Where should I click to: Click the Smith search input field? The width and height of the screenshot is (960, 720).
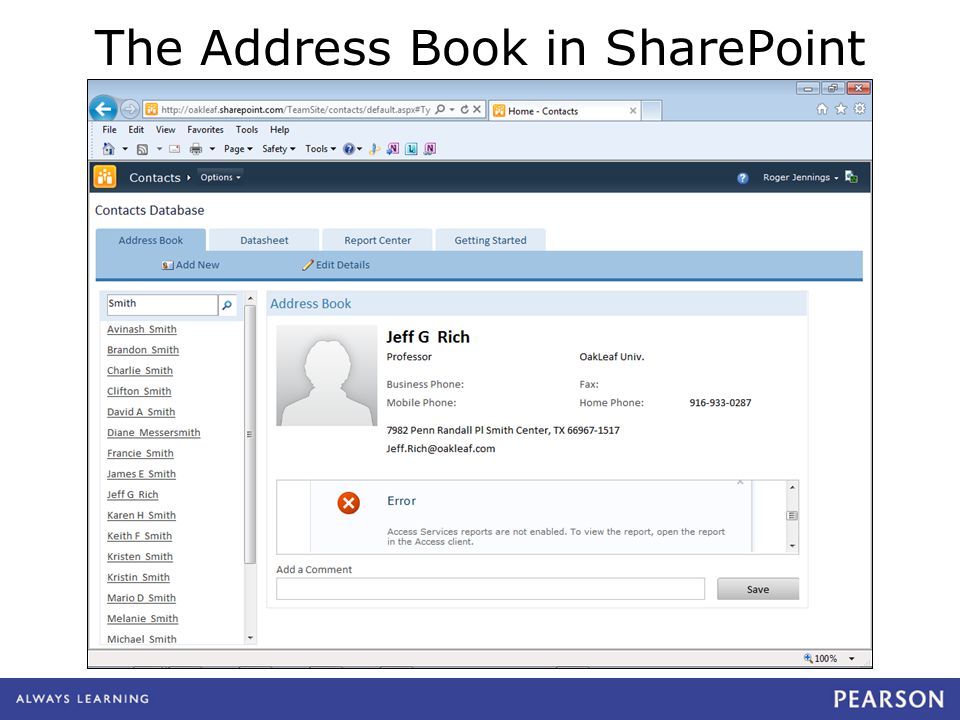(162, 304)
